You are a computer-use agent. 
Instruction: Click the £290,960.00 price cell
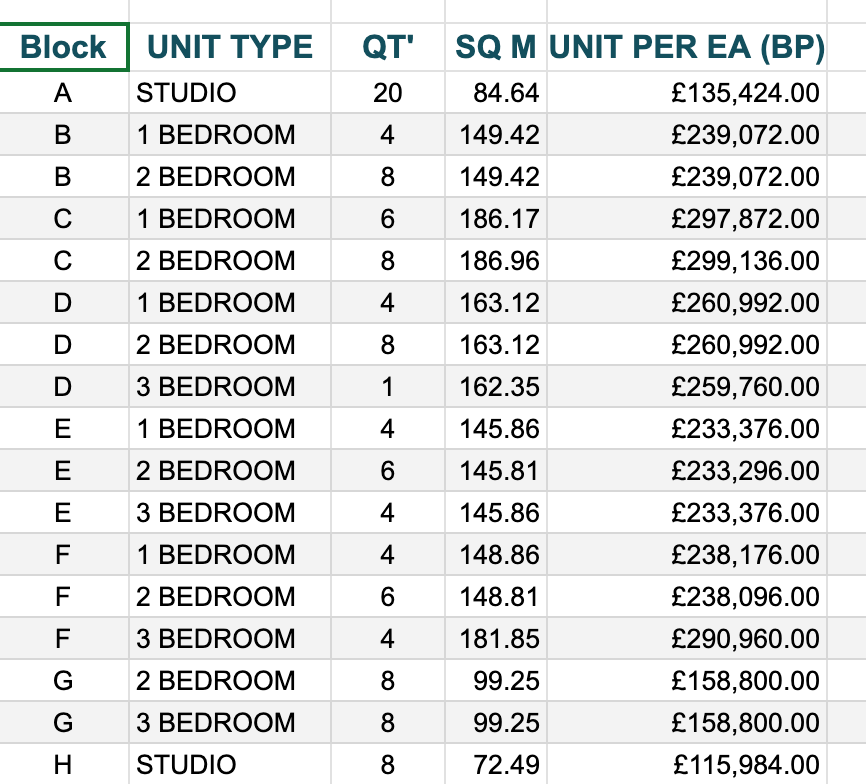click(x=746, y=639)
